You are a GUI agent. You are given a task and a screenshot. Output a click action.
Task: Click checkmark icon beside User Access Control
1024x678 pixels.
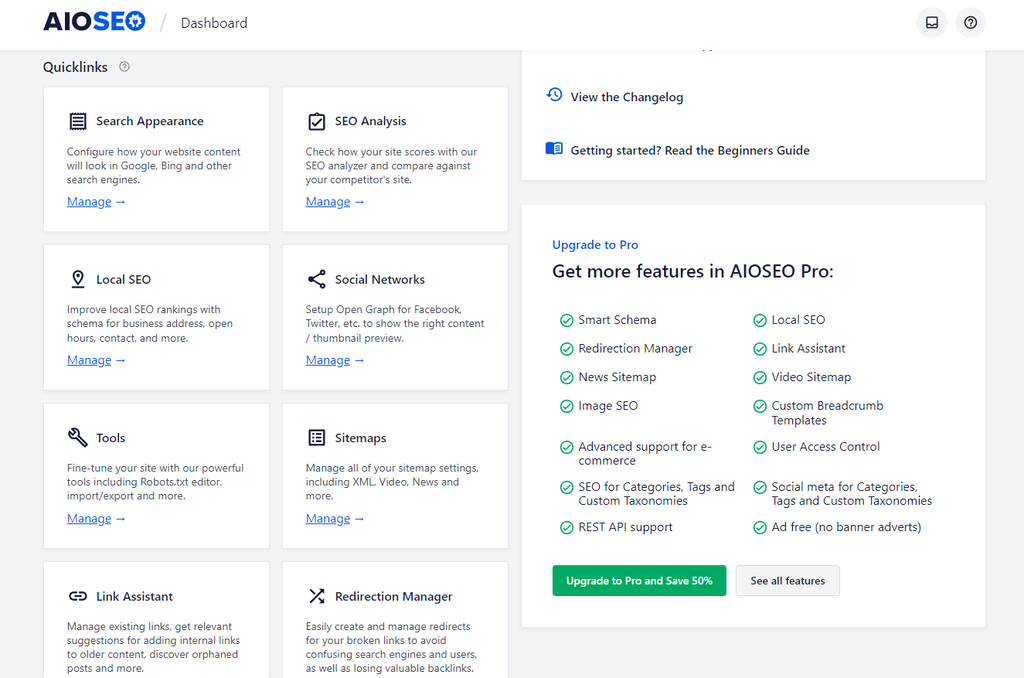760,447
